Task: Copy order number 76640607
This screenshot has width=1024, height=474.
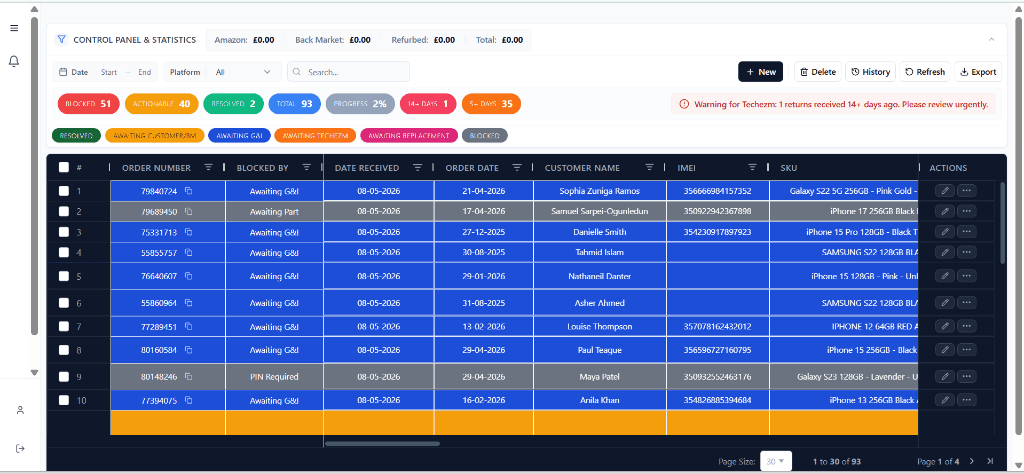Action: pyautogui.click(x=188, y=276)
